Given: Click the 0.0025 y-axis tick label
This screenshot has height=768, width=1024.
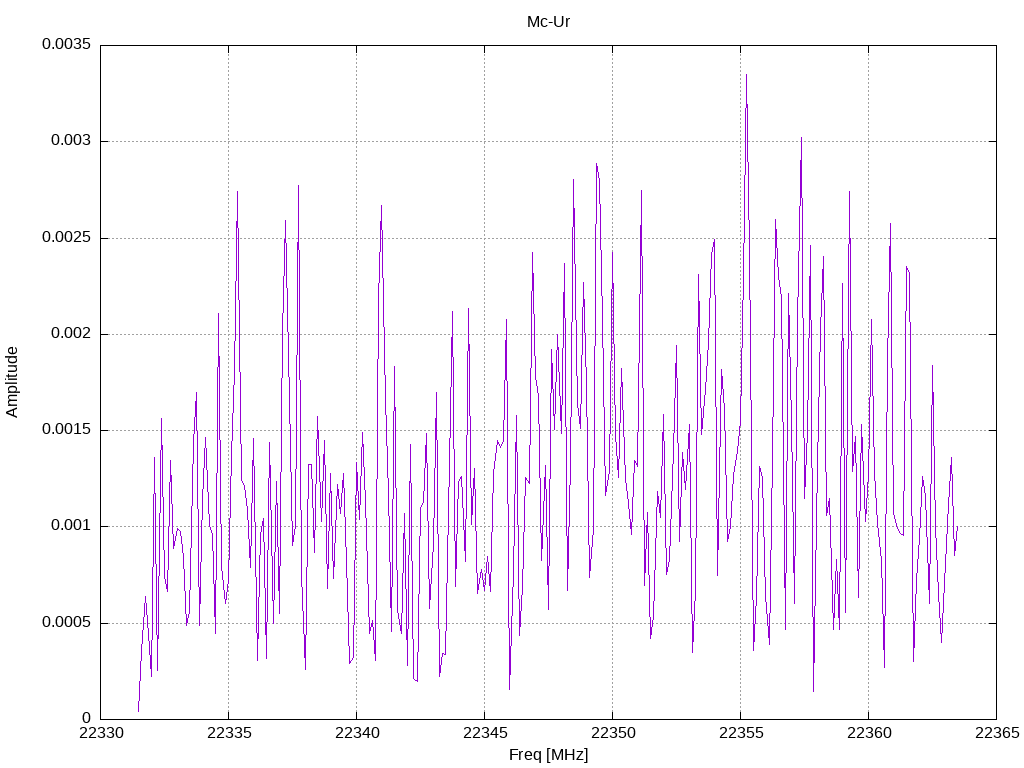Looking at the screenshot, I should pos(67,237).
